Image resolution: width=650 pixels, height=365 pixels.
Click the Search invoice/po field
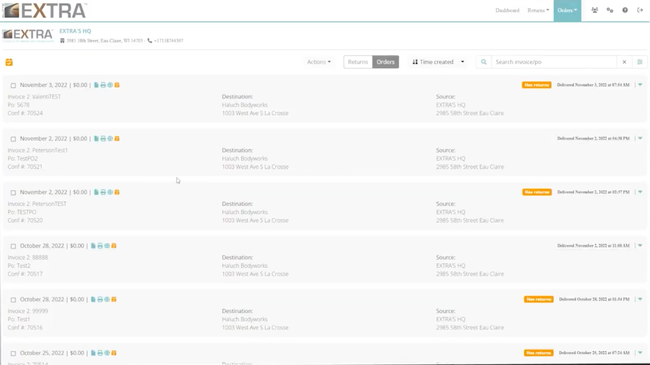554,62
